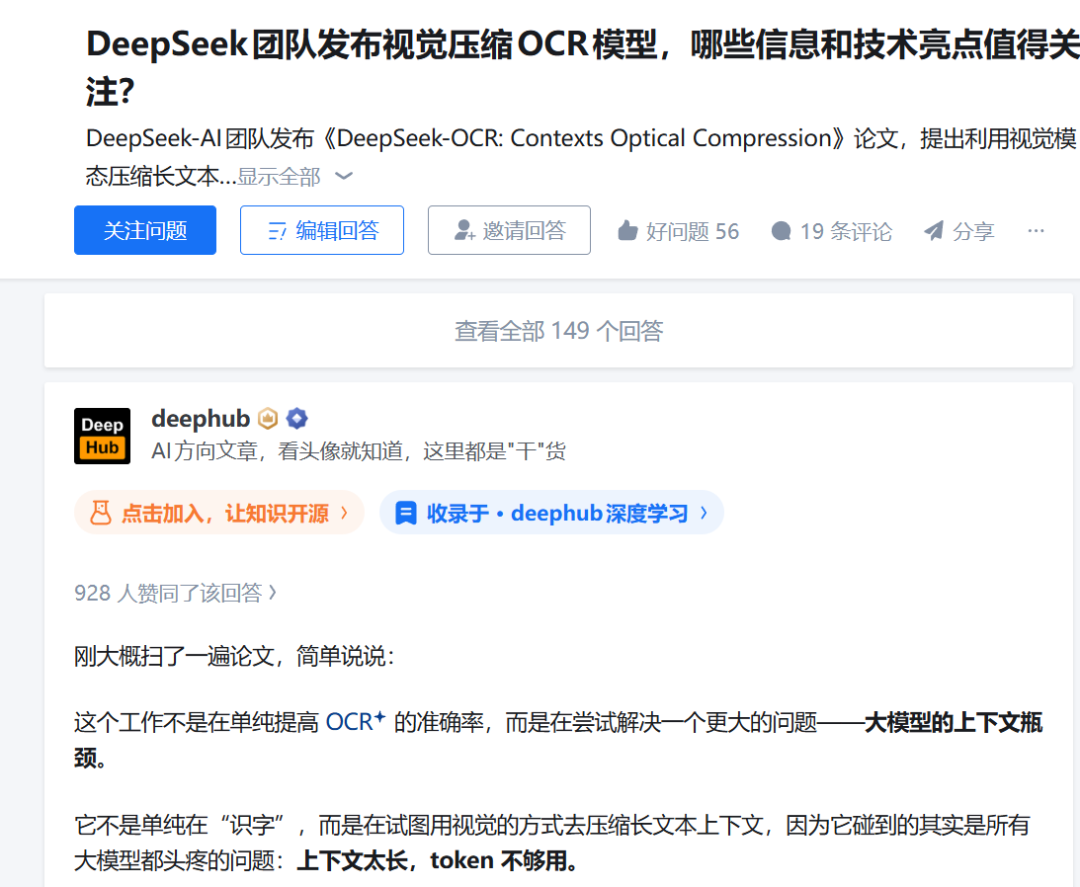Expand question description via 显示全部
This screenshot has height=887, width=1080.
(295, 177)
